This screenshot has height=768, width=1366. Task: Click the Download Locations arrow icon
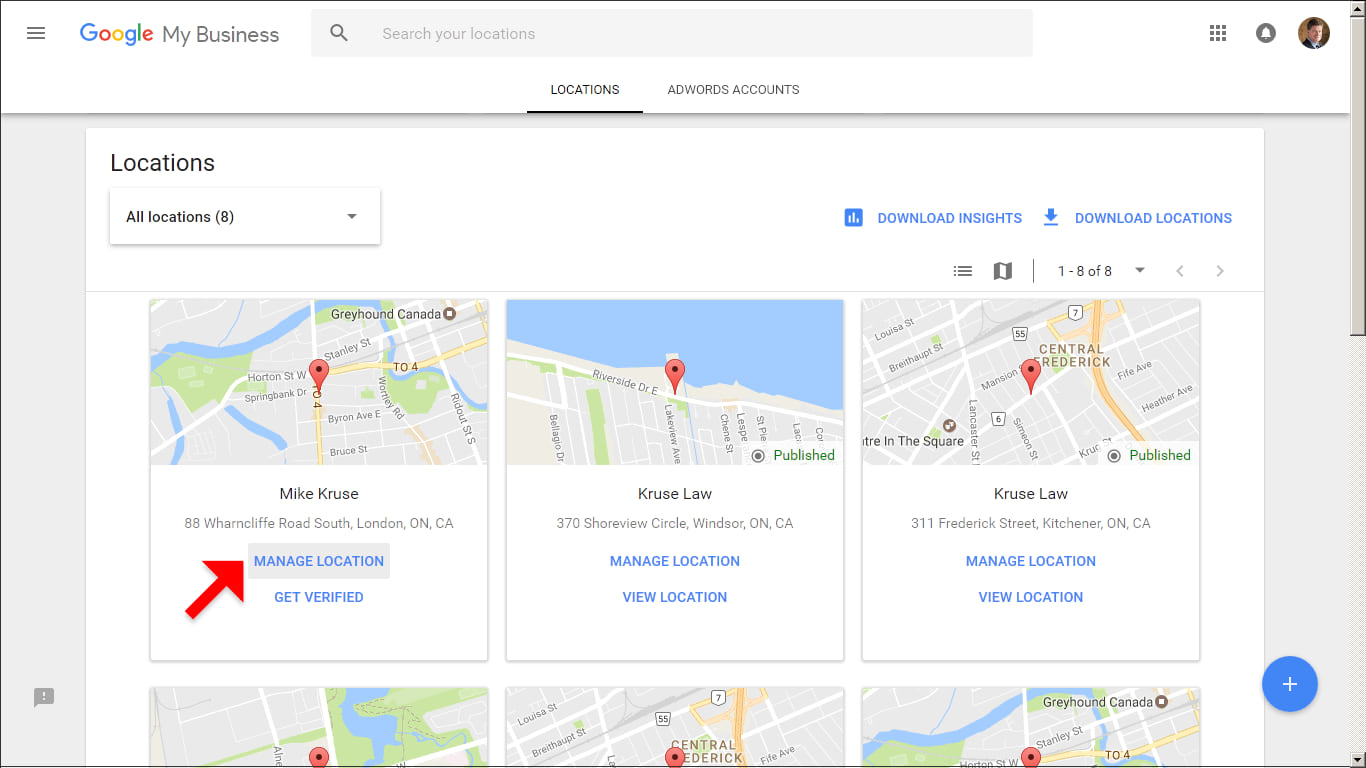pyautogui.click(x=1050, y=217)
